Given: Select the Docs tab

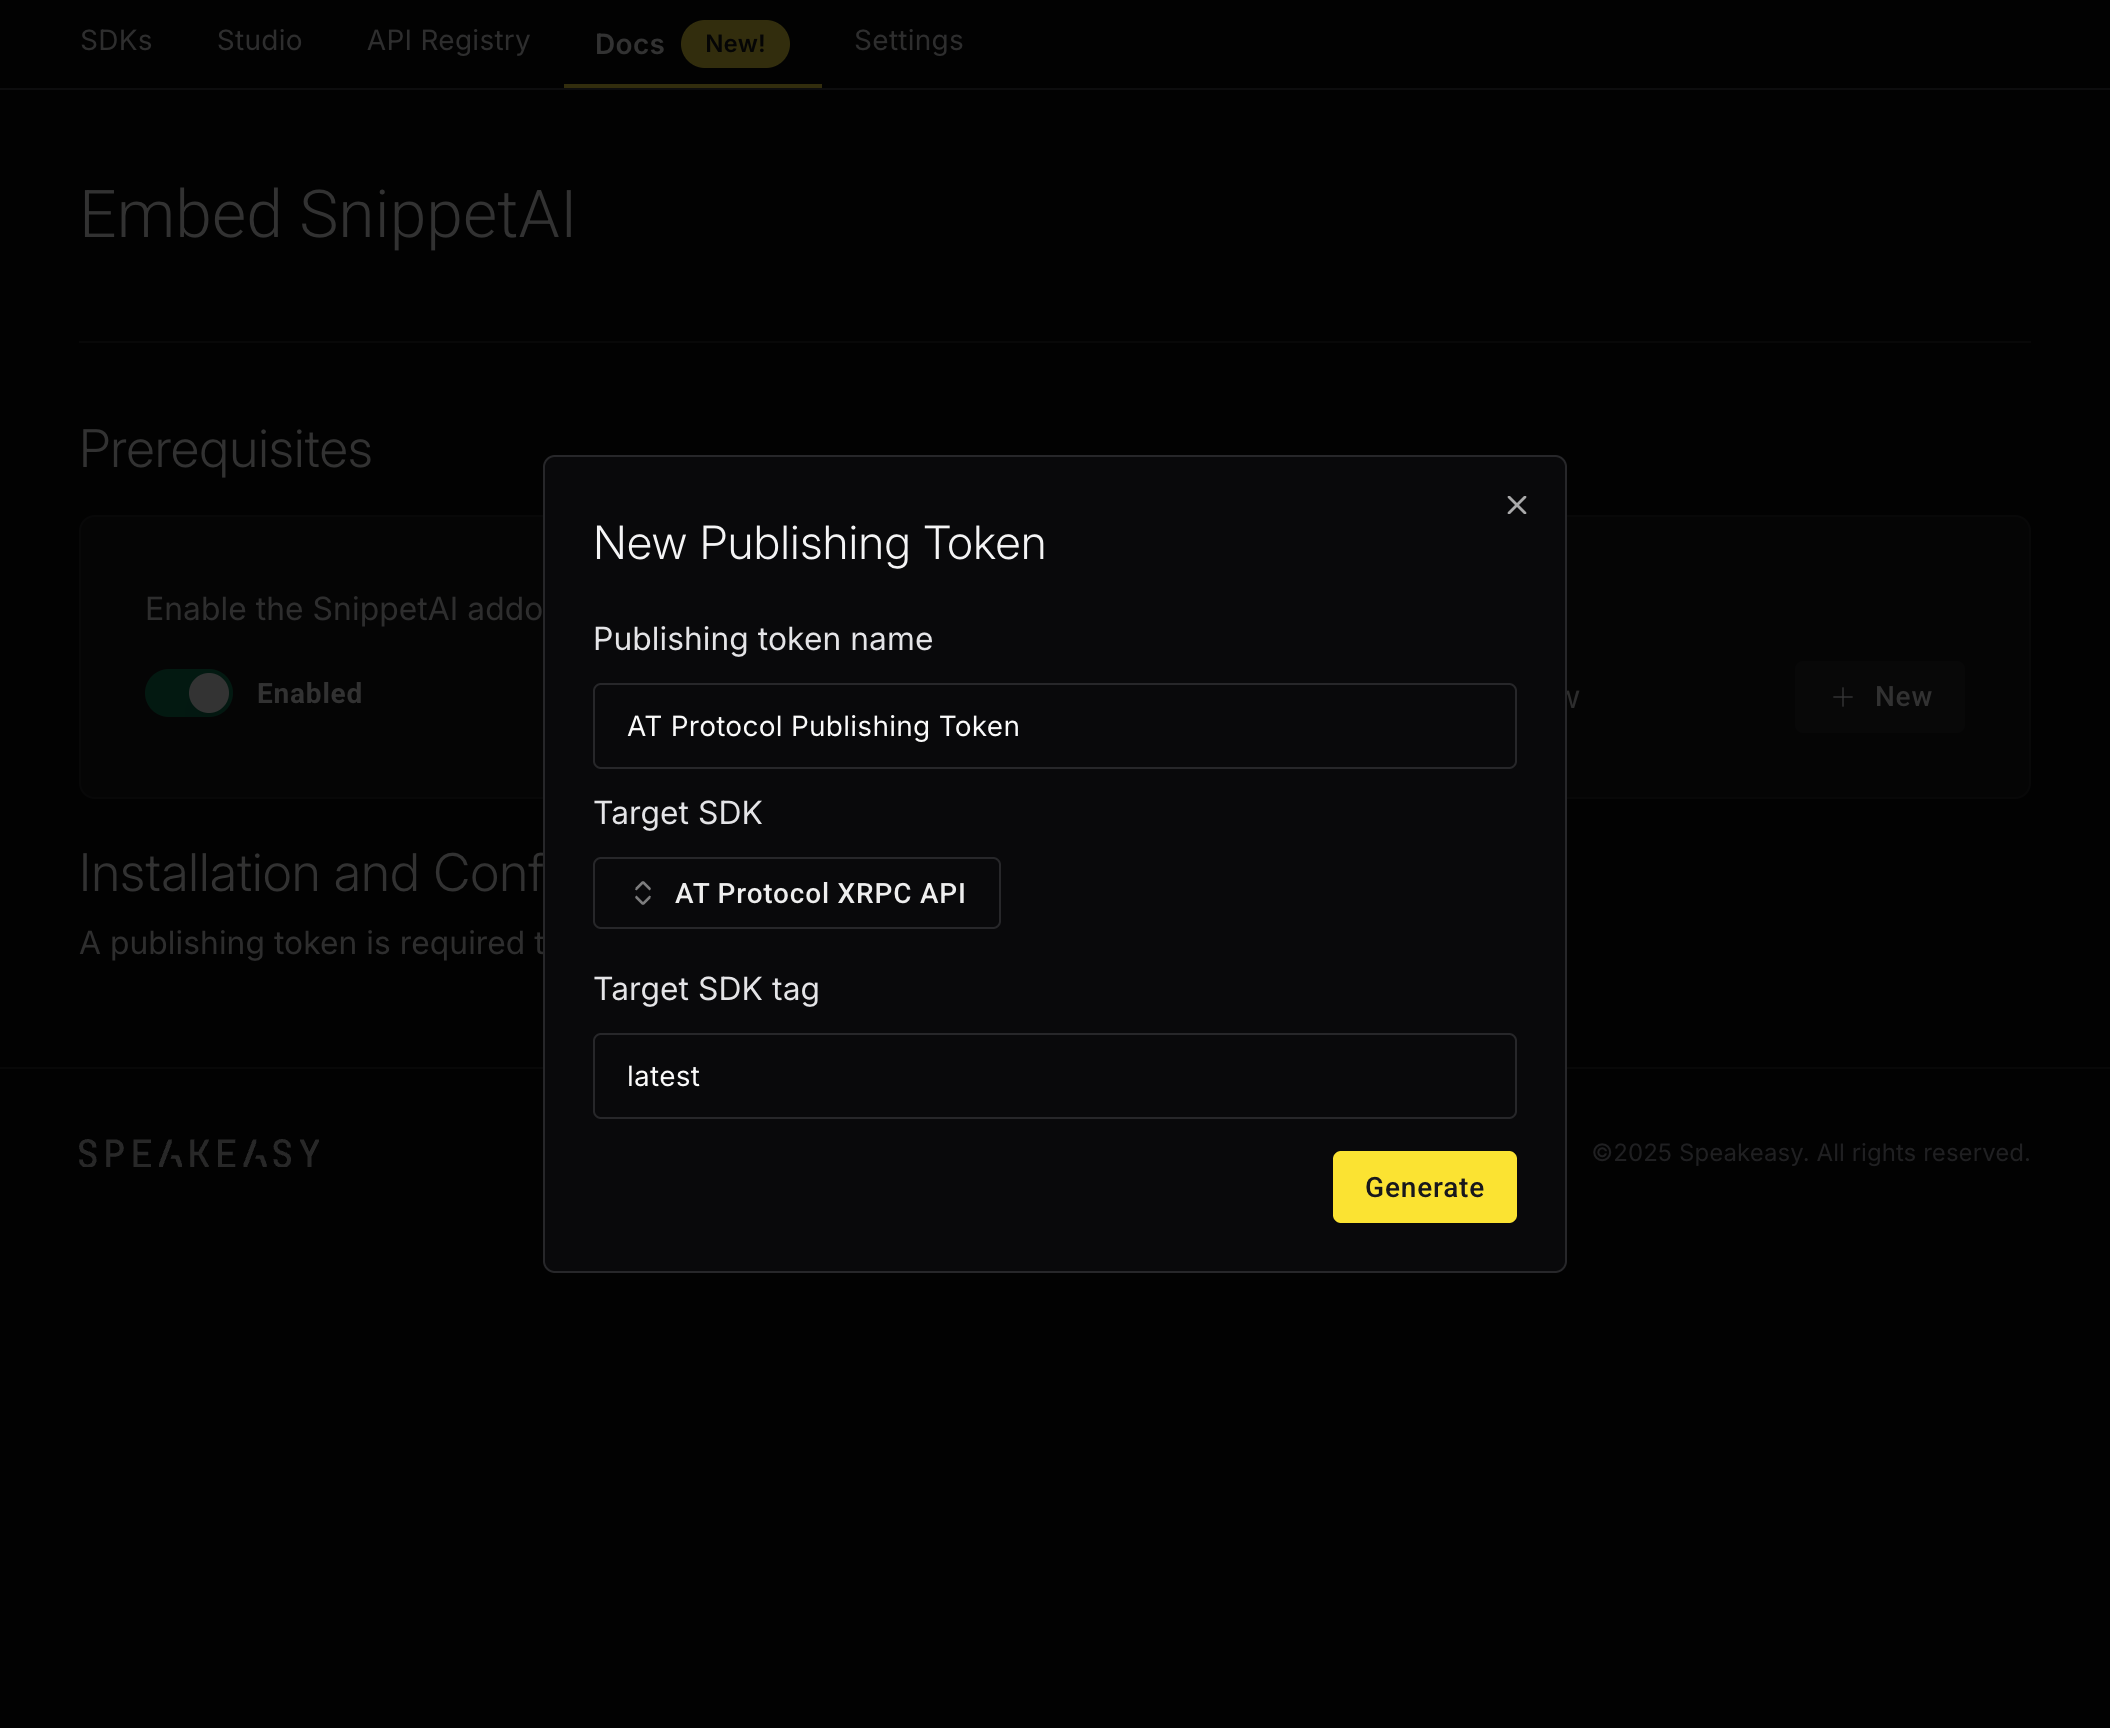Looking at the screenshot, I should click(x=629, y=43).
